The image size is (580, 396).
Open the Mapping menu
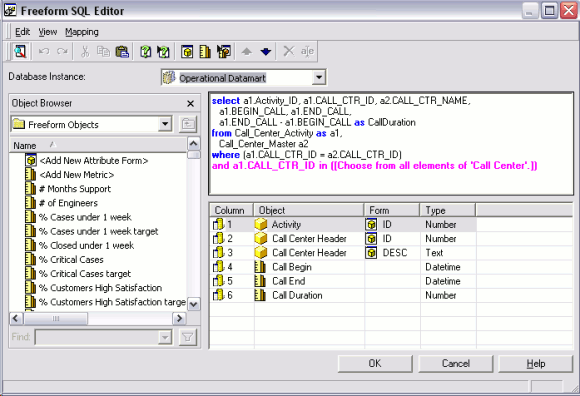click(82, 32)
